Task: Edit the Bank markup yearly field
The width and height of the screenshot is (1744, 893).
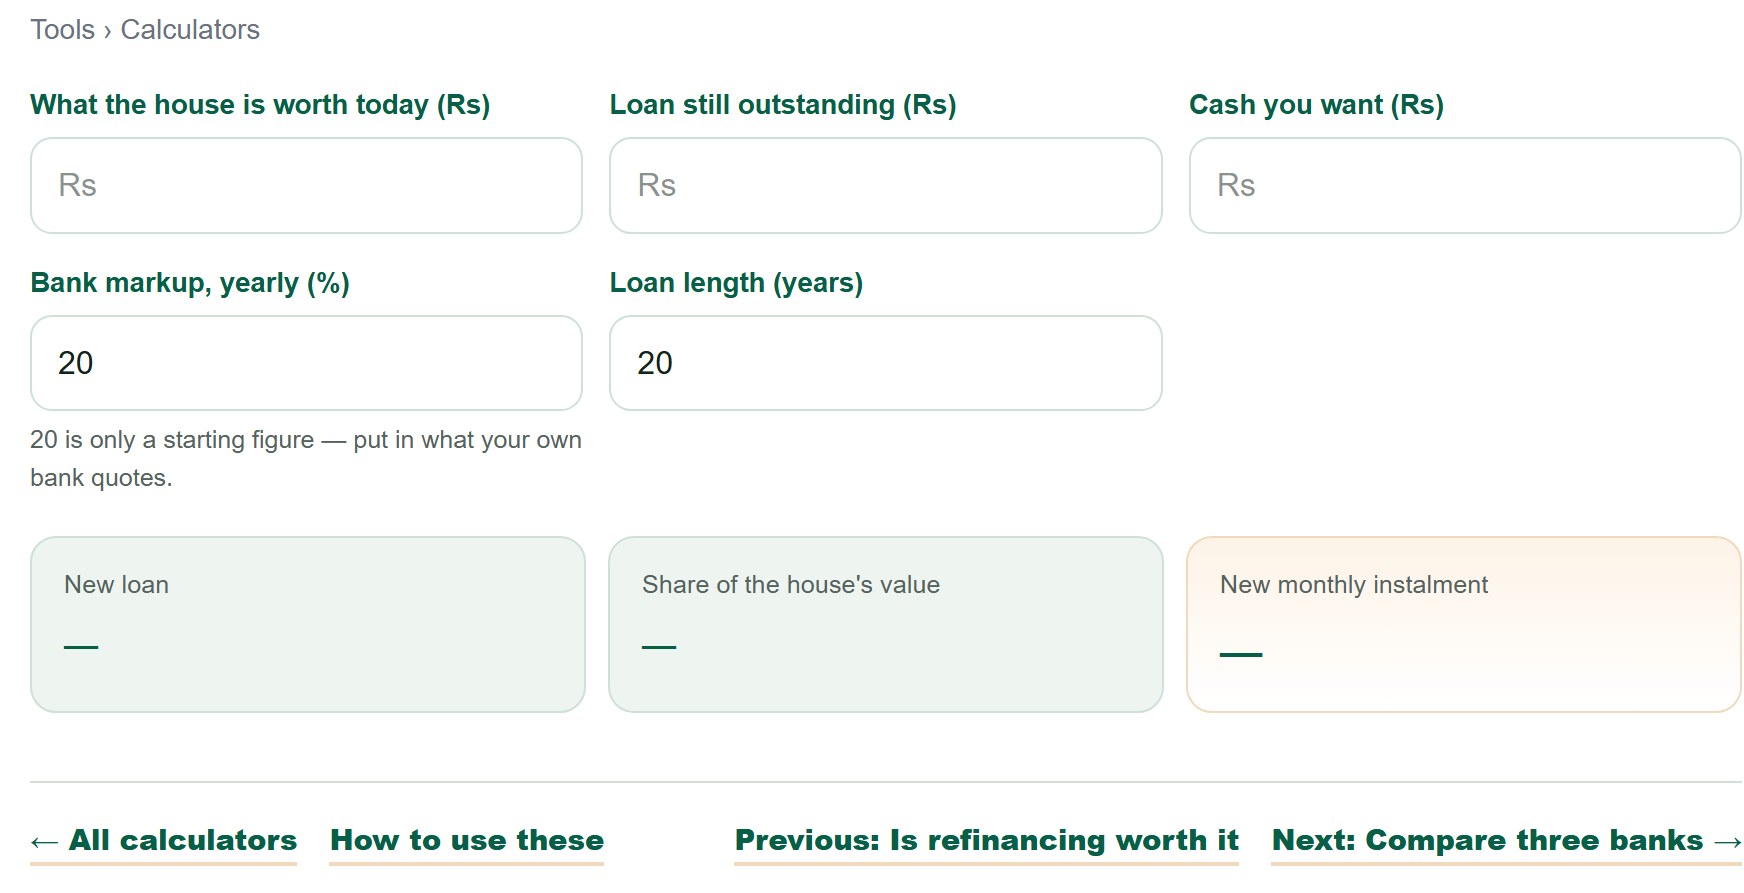Action: pos(306,363)
